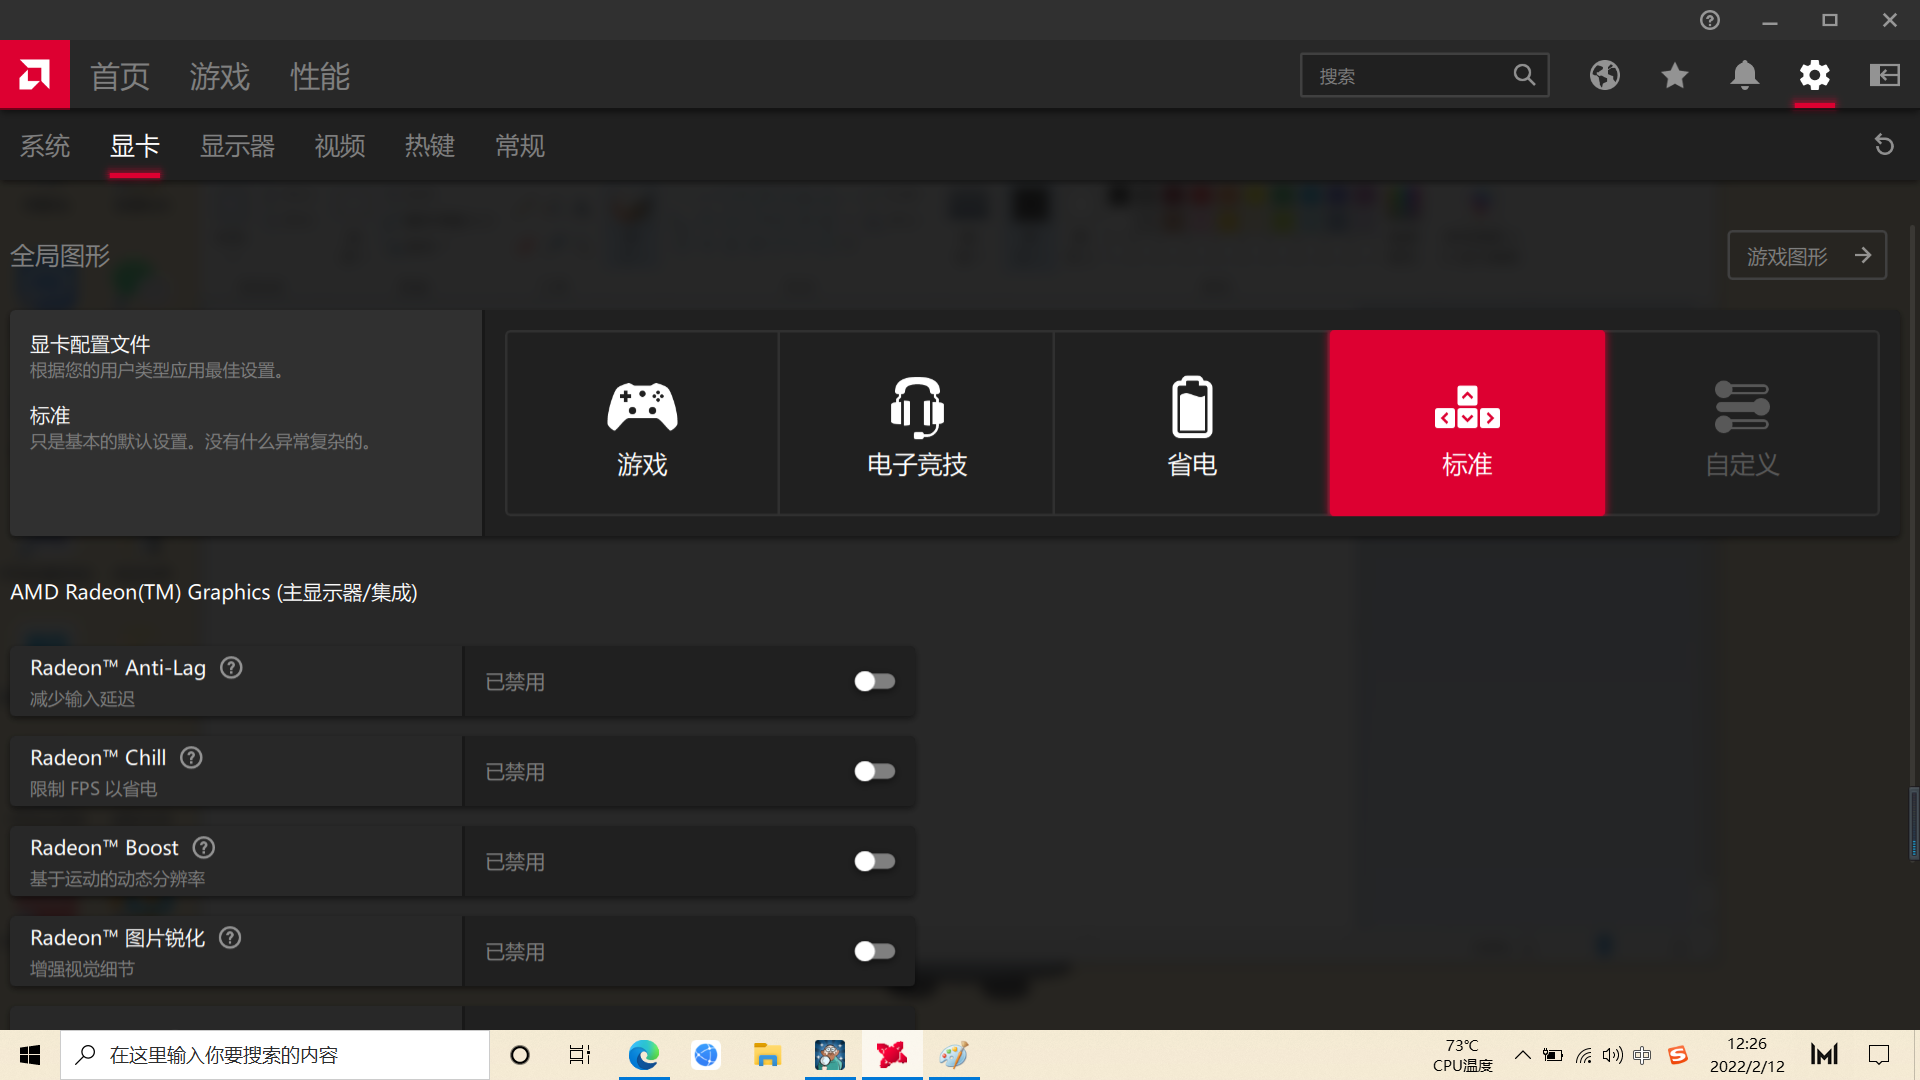Select the 游戏 gamepad profile
Screen dimensions: 1920x1080
point(642,423)
